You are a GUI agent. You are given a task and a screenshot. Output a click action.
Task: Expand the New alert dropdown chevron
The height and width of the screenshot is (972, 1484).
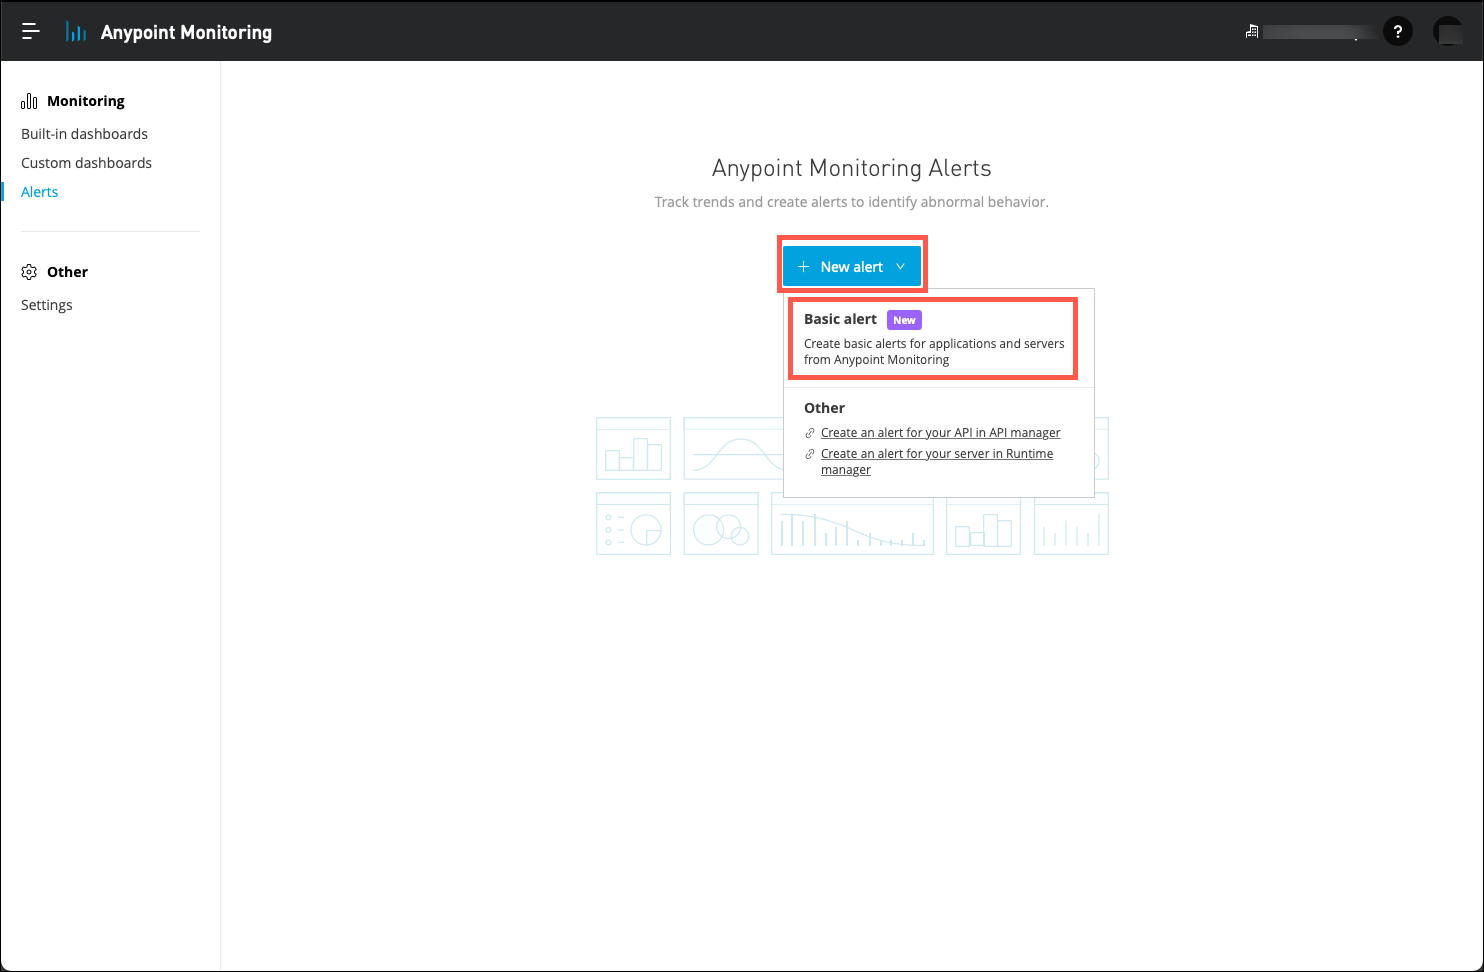point(900,267)
